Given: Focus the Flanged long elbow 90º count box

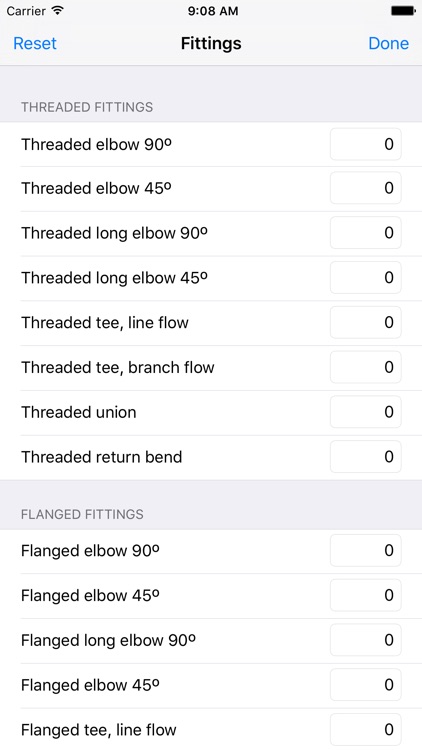Looking at the screenshot, I should 366,640.
